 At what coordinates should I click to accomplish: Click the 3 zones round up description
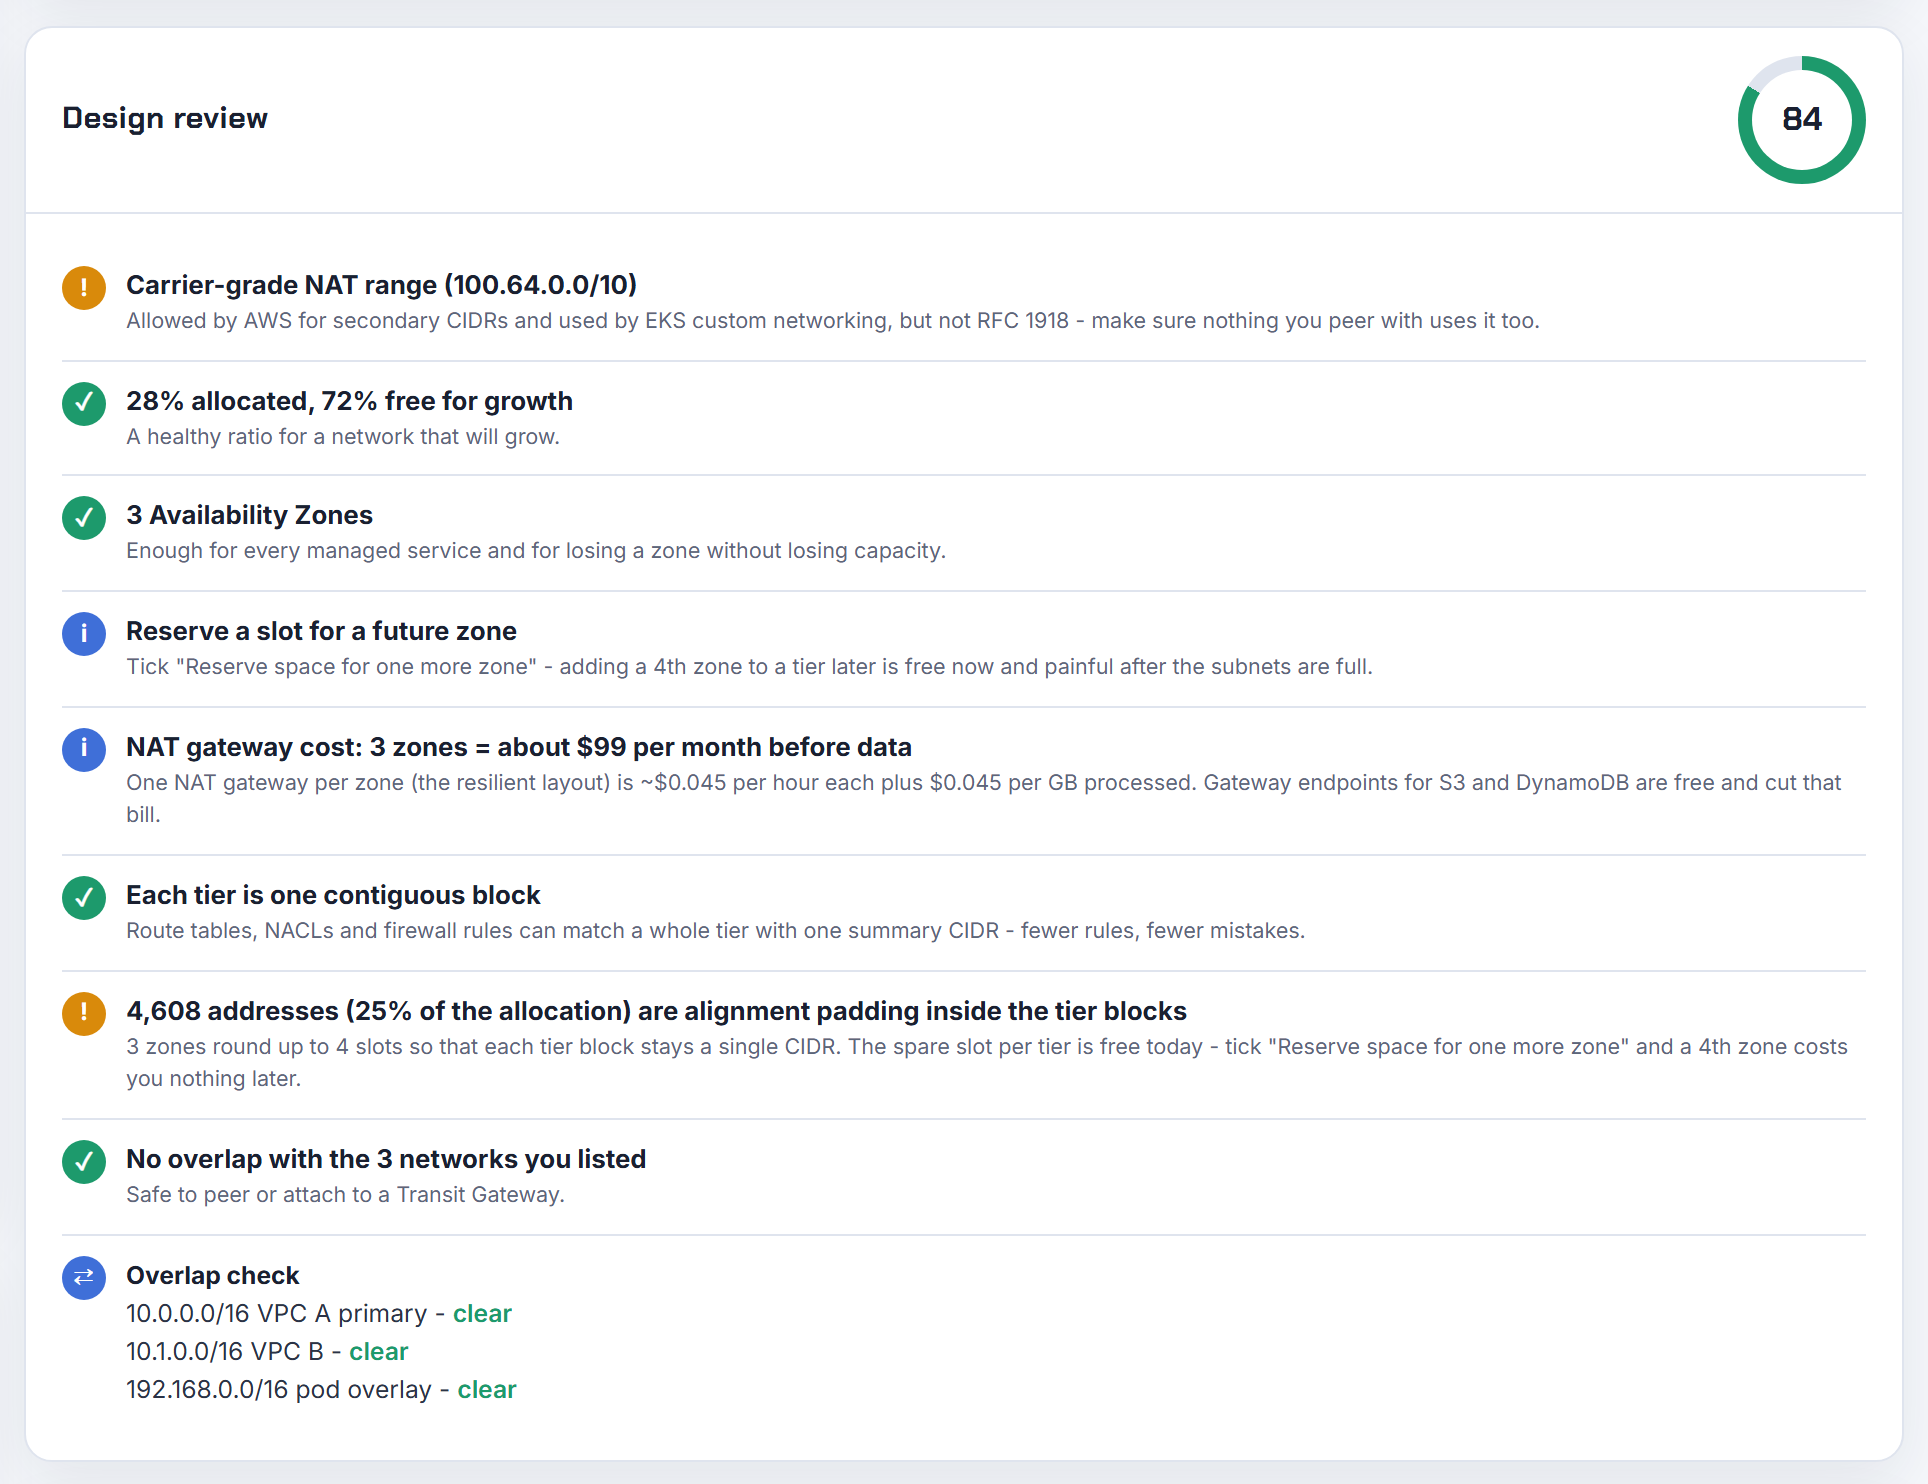coord(987,1062)
